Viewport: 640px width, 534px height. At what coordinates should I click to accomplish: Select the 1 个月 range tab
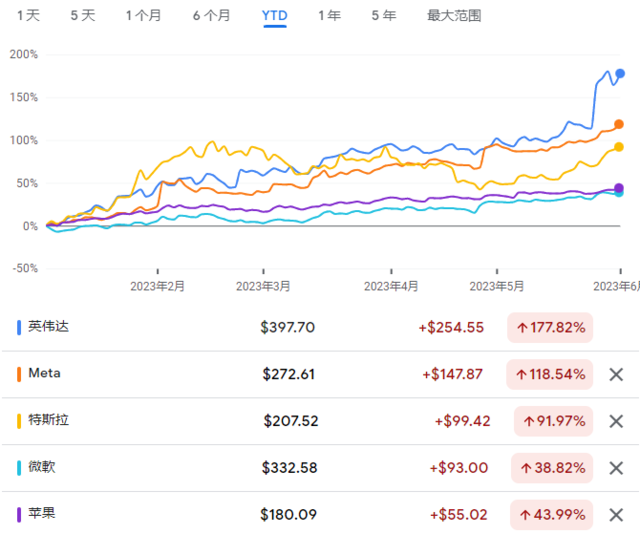point(143,16)
